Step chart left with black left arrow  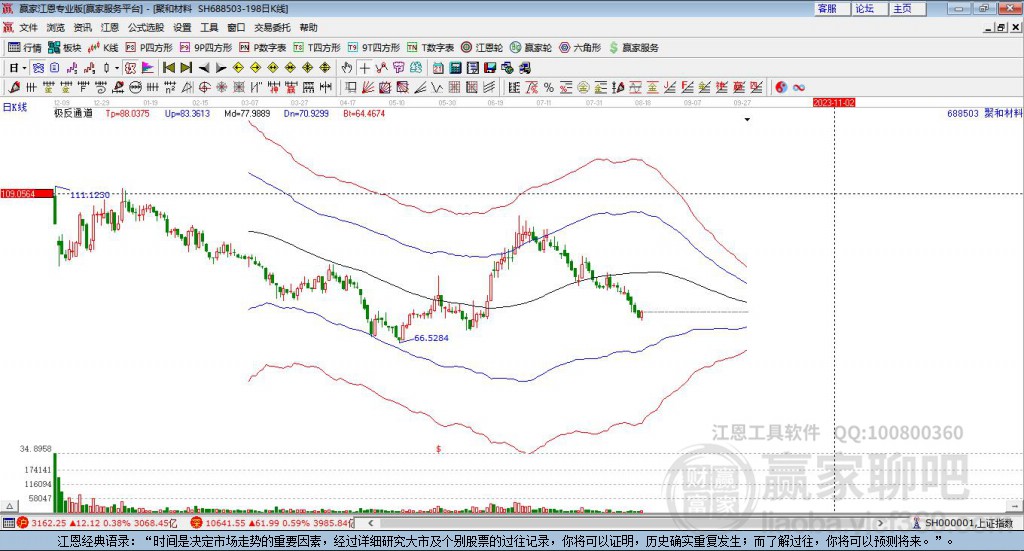pyautogui.click(x=204, y=68)
